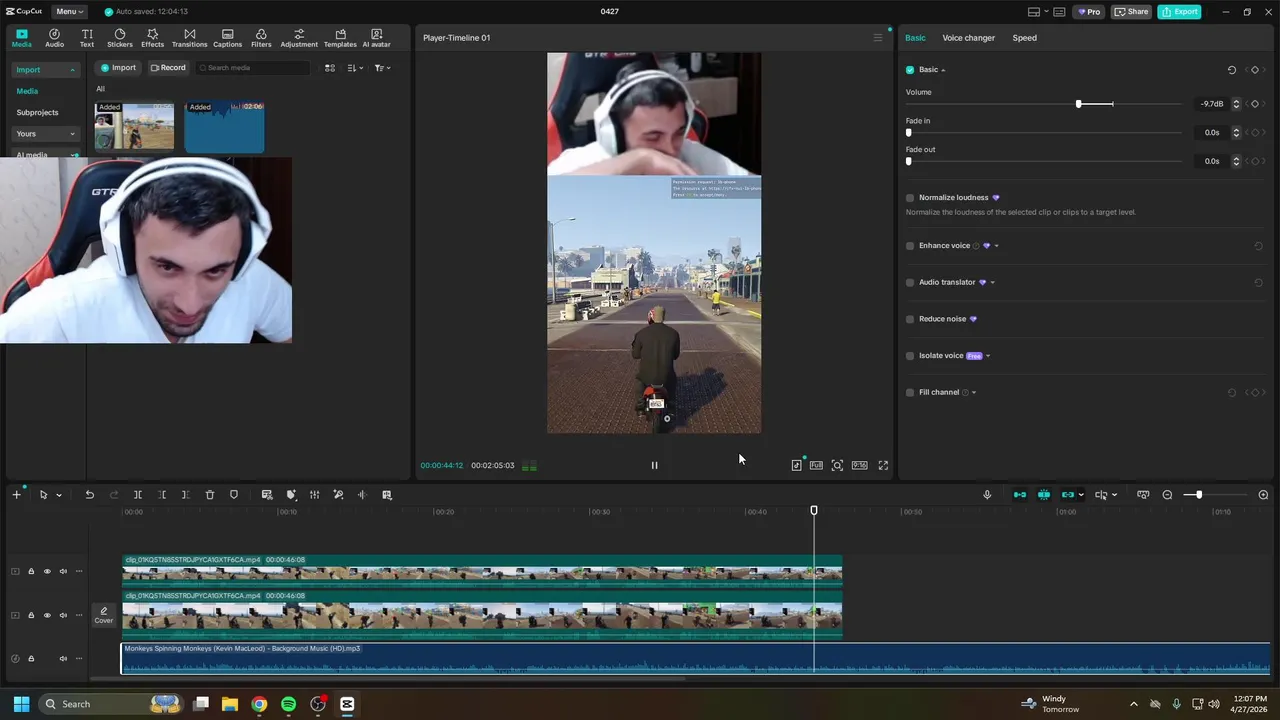Click the Cover edit button on timeline
The width and height of the screenshot is (1280, 720).
click(x=104, y=615)
